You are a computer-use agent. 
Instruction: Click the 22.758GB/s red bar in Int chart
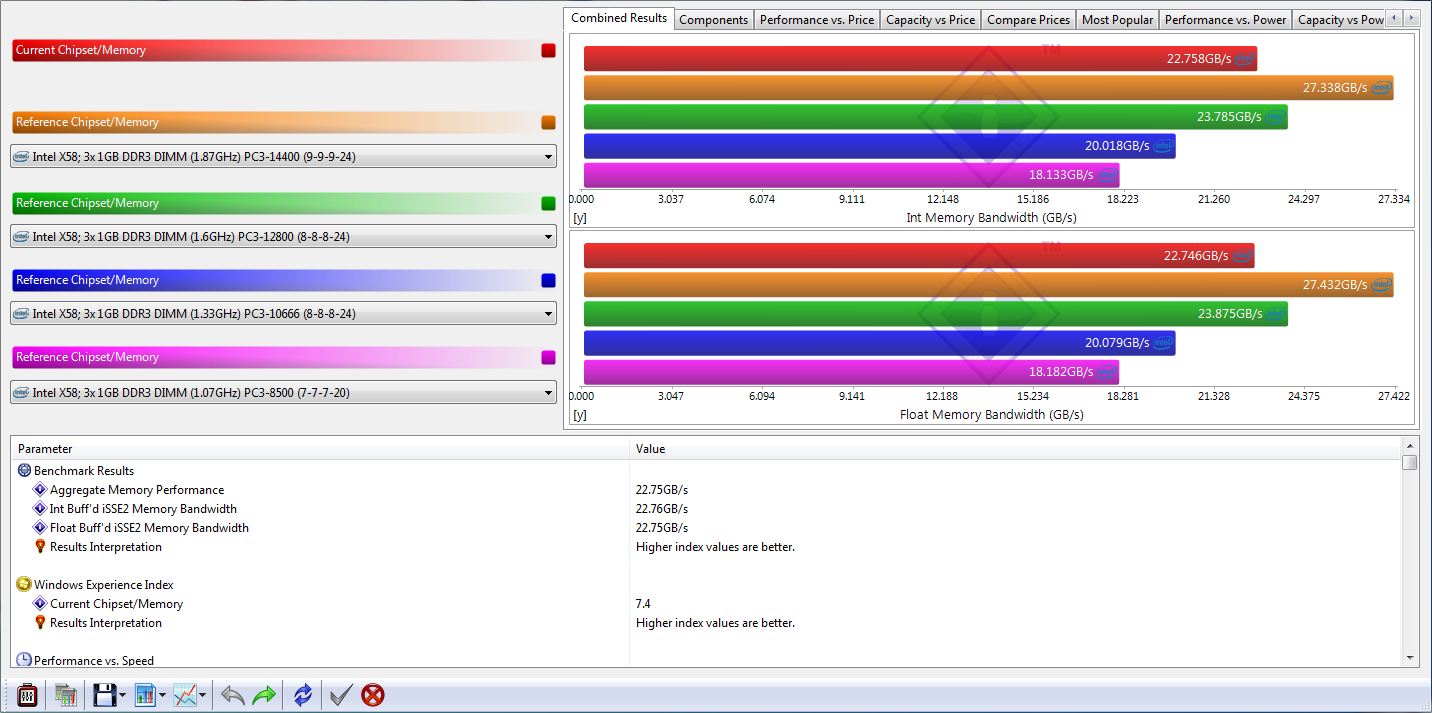click(920, 59)
